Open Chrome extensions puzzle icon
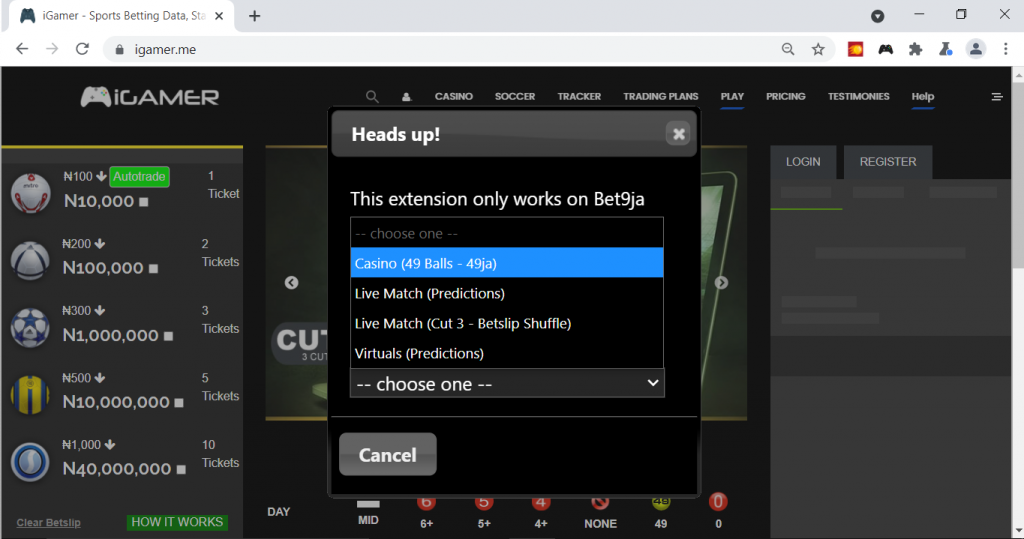This screenshot has width=1024, height=539. point(916,49)
